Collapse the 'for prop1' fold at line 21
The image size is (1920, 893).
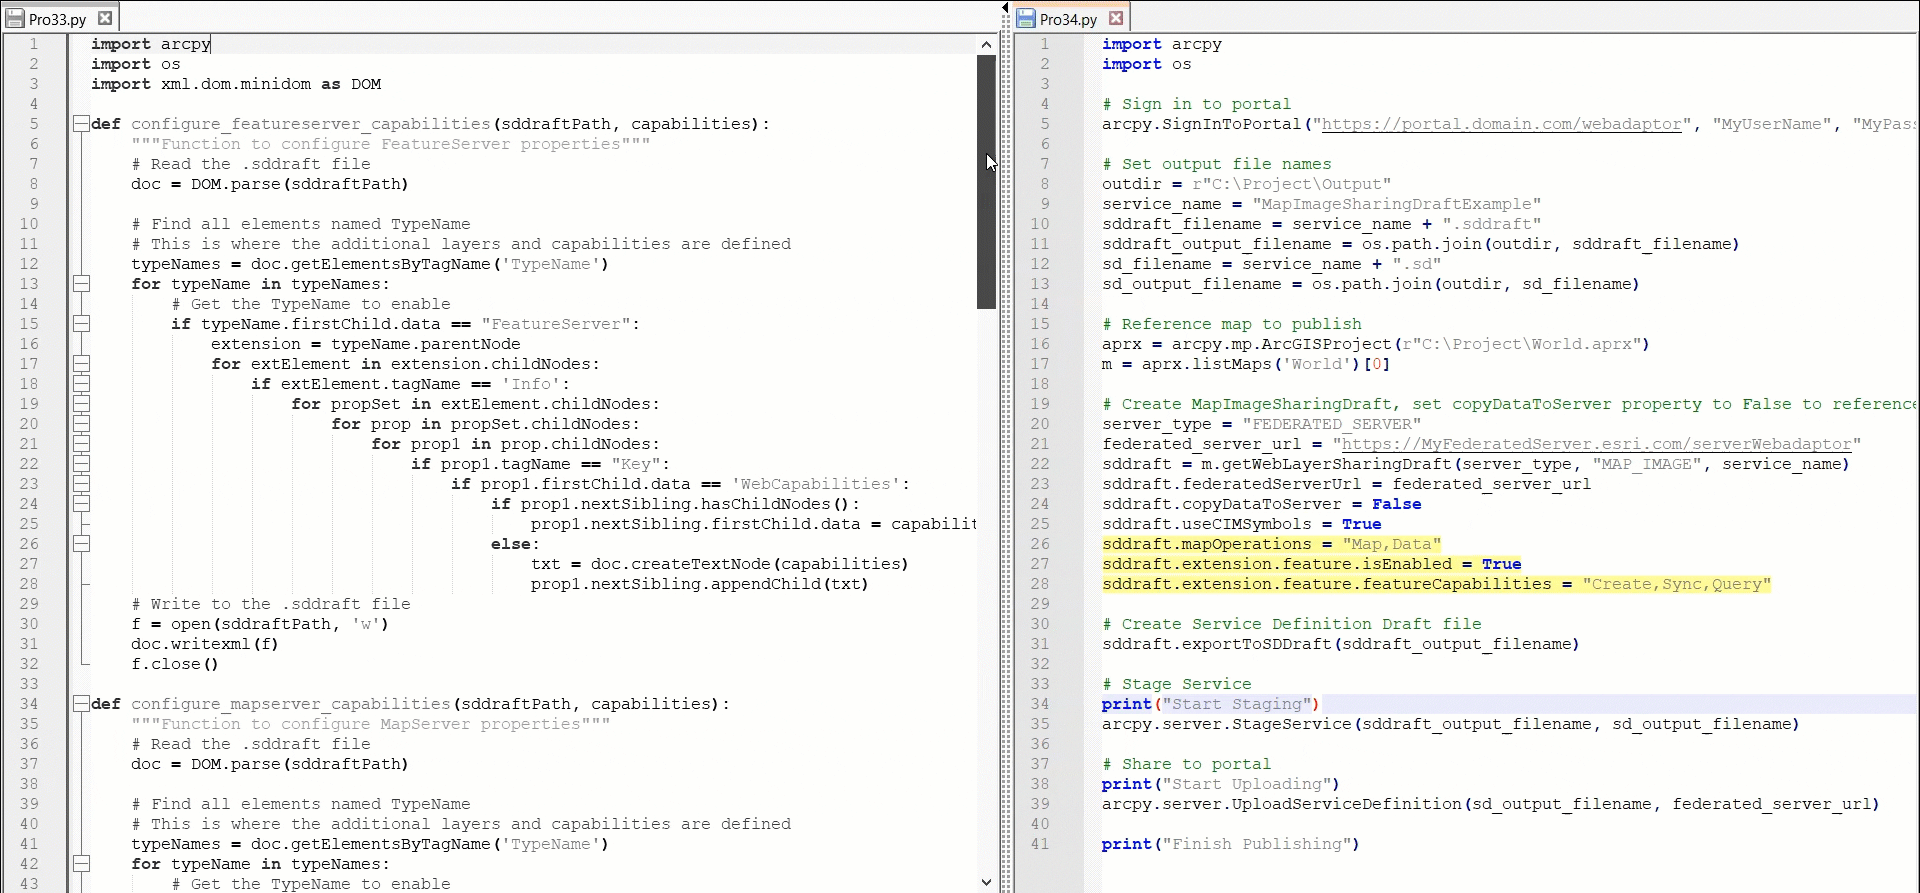tap(81, 444)
